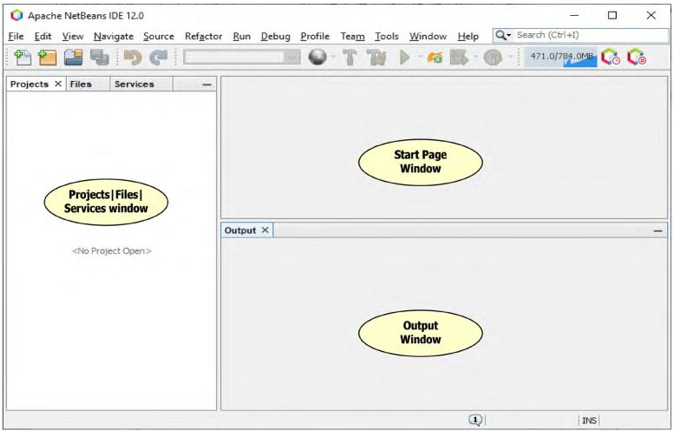Image resolution: width=680 pixels, height=437 pixels.
Task: Close the Projects tab
Action: tap(58, 84)
